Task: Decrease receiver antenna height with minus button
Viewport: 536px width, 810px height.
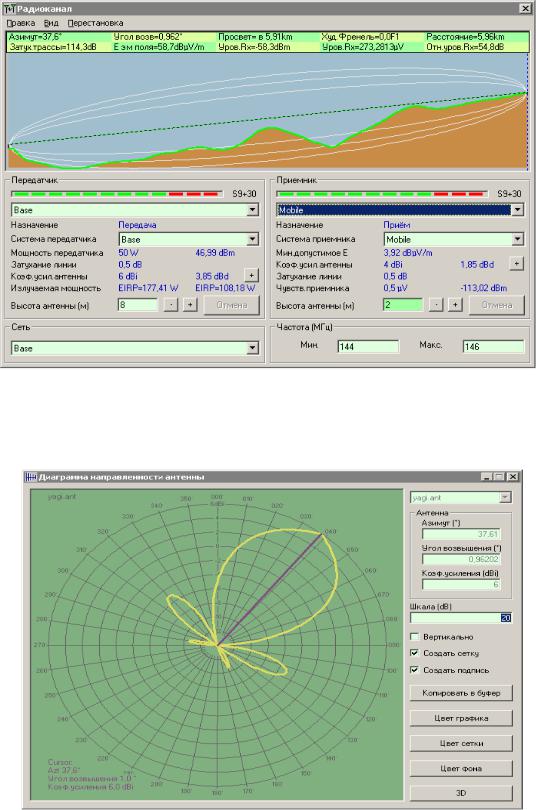Action: point(436,305)
